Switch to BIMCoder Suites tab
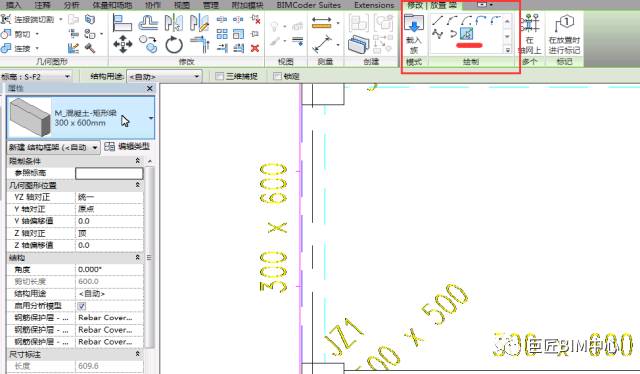Image resolution: width=640 pixels, height=374 pixels. click(309, 5)
